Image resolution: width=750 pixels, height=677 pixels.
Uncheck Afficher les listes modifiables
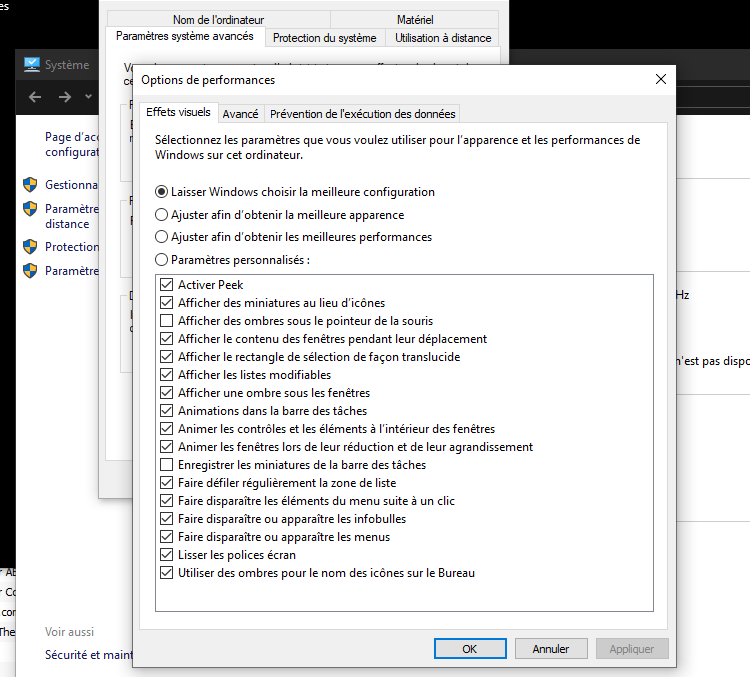click(166, 375)
